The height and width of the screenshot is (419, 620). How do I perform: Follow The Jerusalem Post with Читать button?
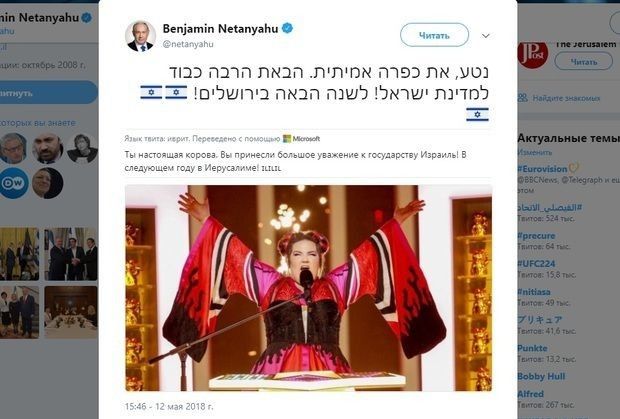584,62
